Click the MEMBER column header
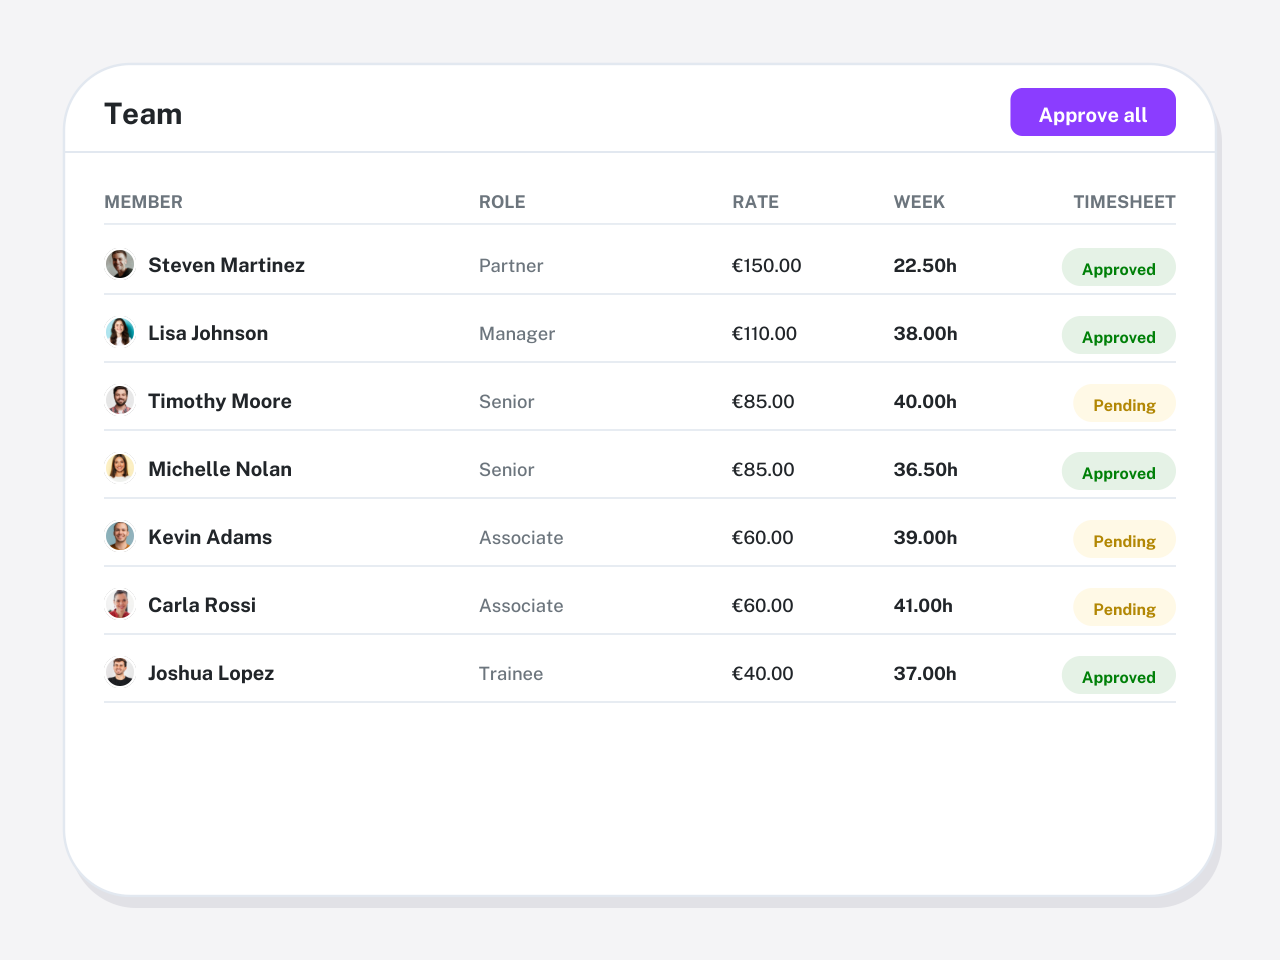1280x960 pixels. click(144, 202)
